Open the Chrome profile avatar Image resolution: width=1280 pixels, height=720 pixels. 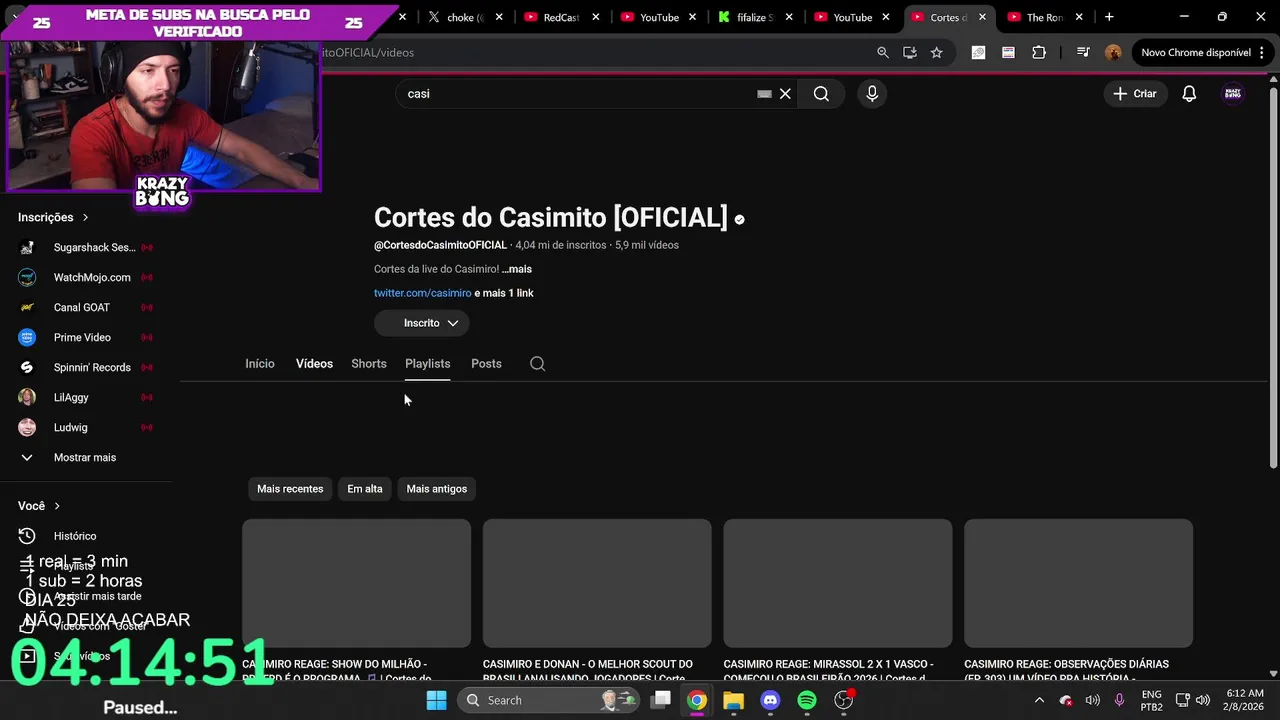pyautogui.click(x=1113, y=52)
